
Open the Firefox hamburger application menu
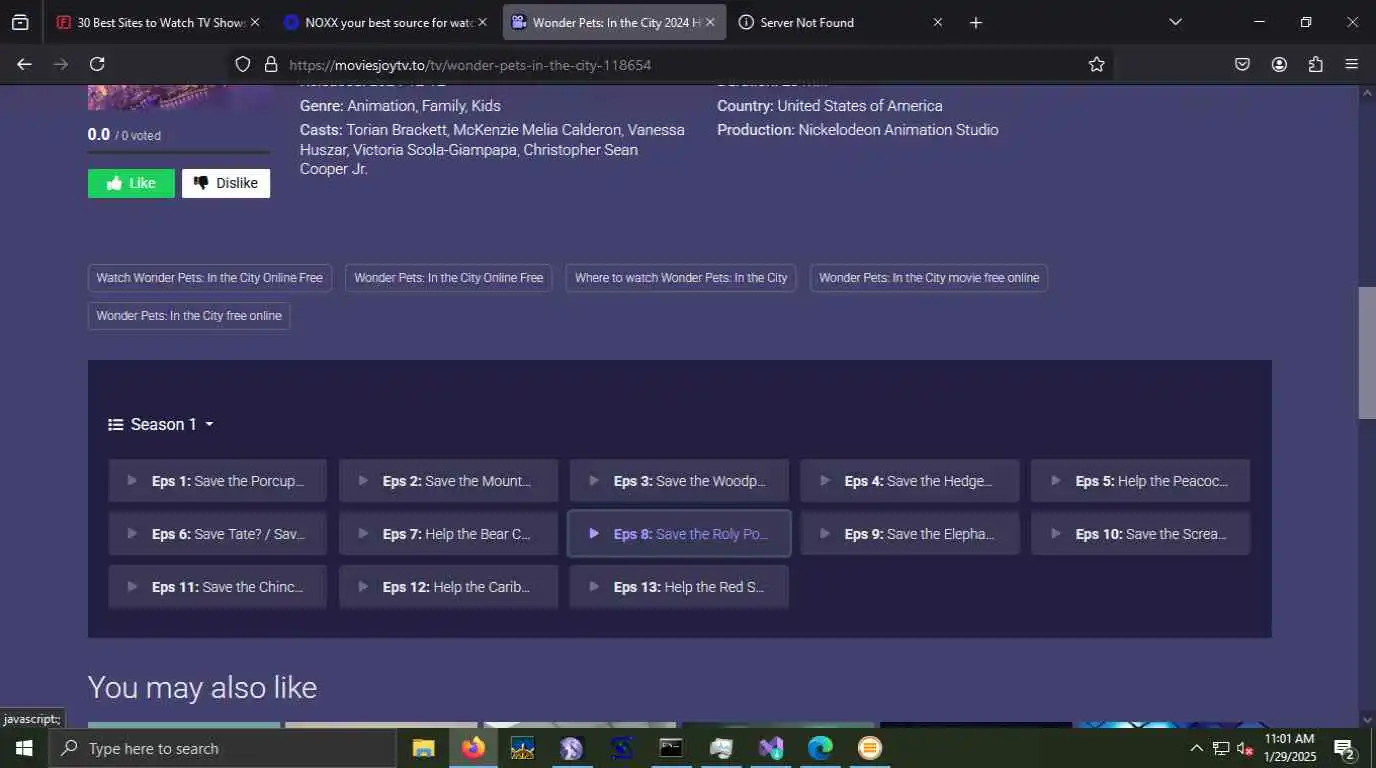1352,64
